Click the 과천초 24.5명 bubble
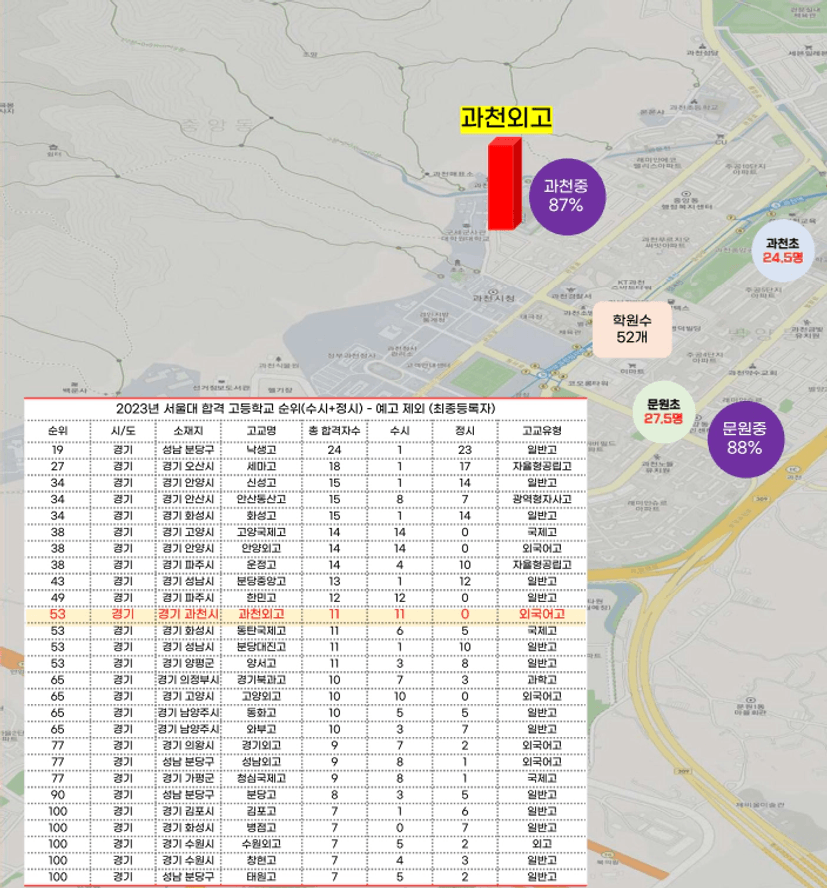827x888 pixels. tap(784, 249)
